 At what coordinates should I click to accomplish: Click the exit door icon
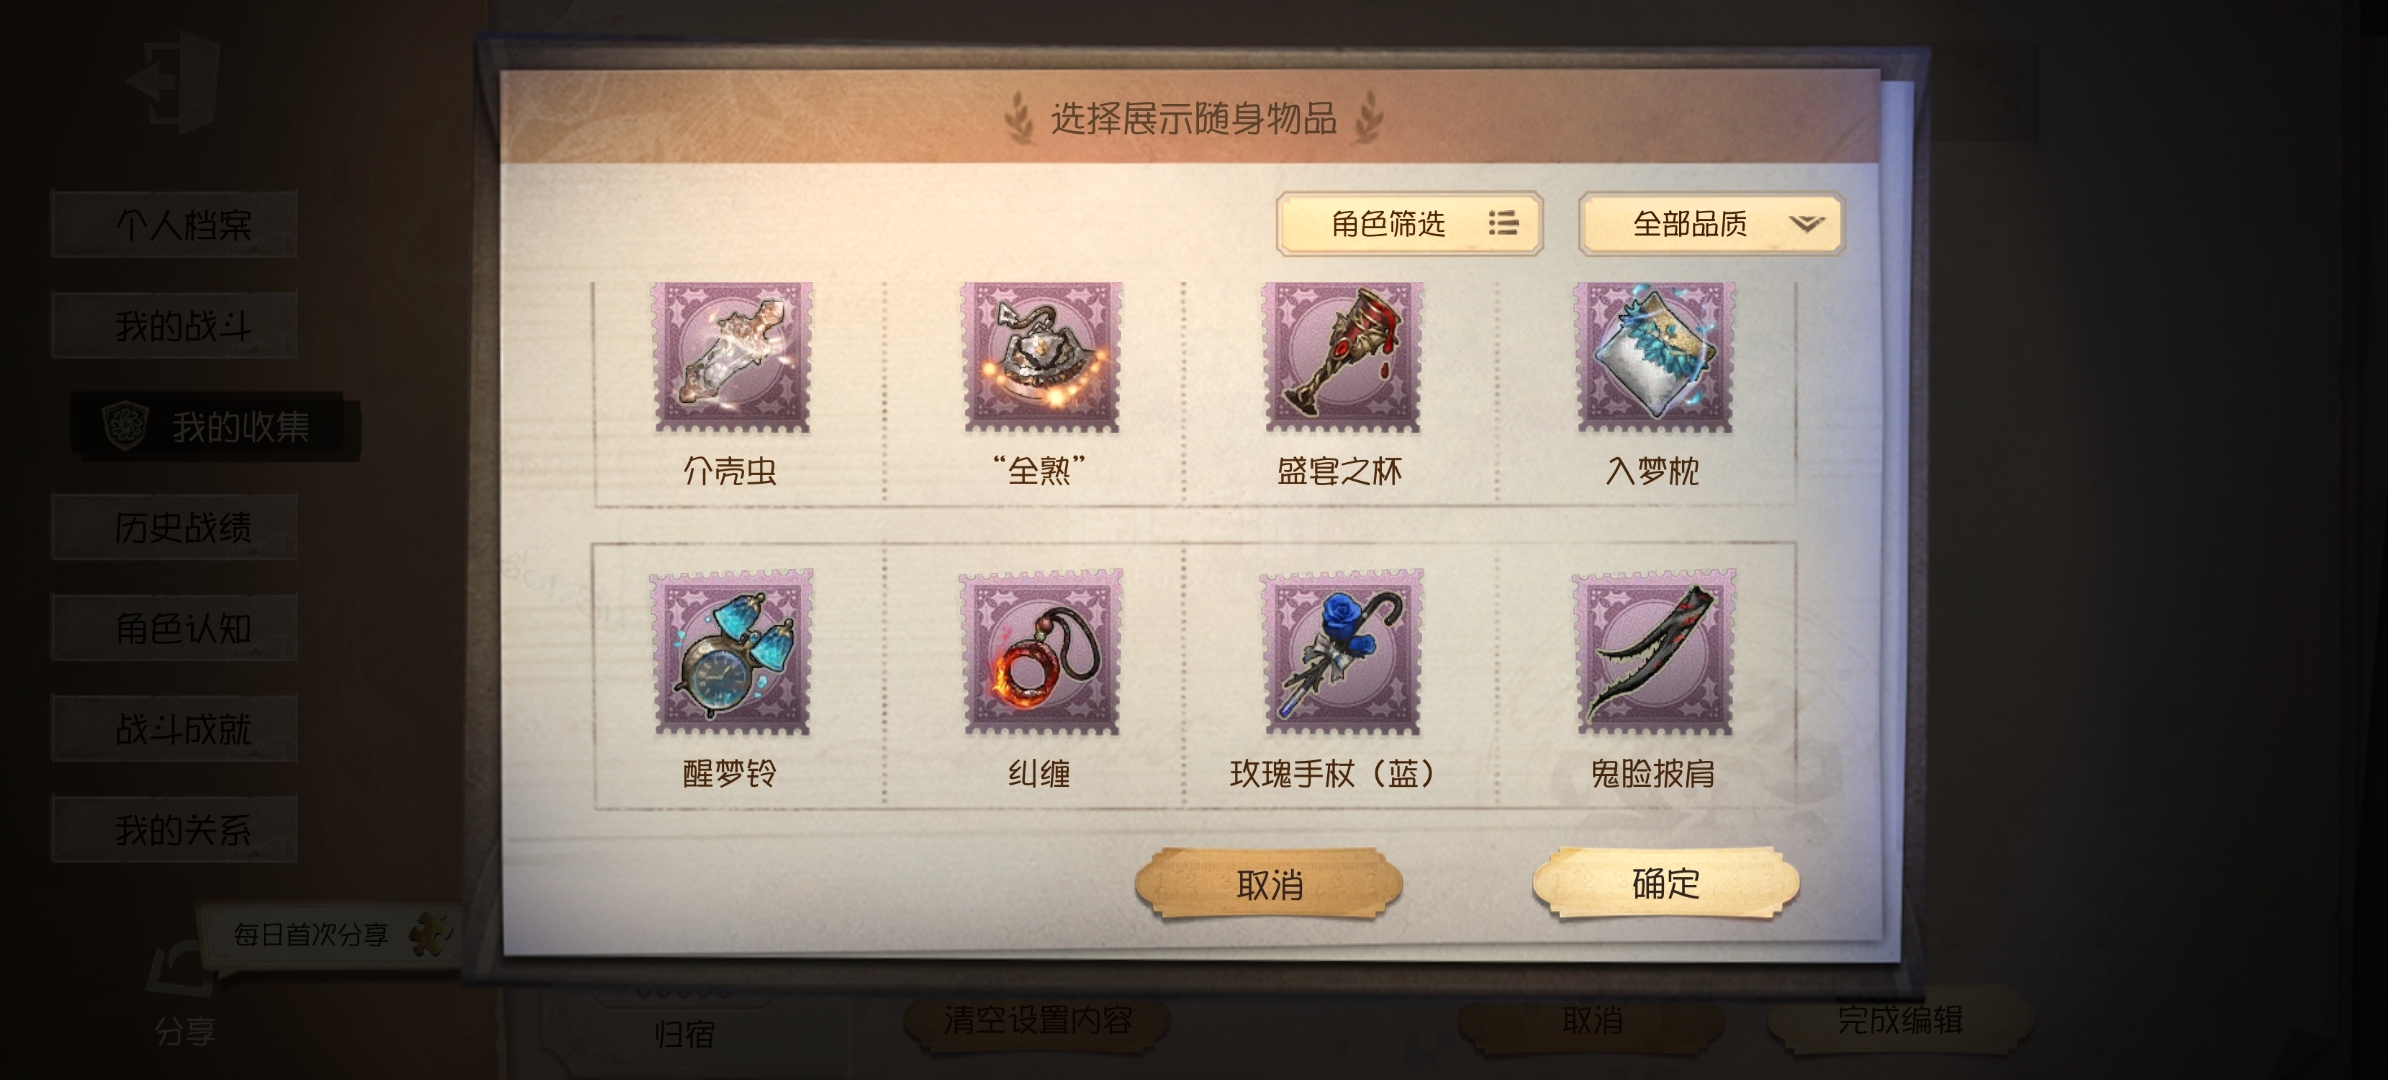click(x=173, y=83)
